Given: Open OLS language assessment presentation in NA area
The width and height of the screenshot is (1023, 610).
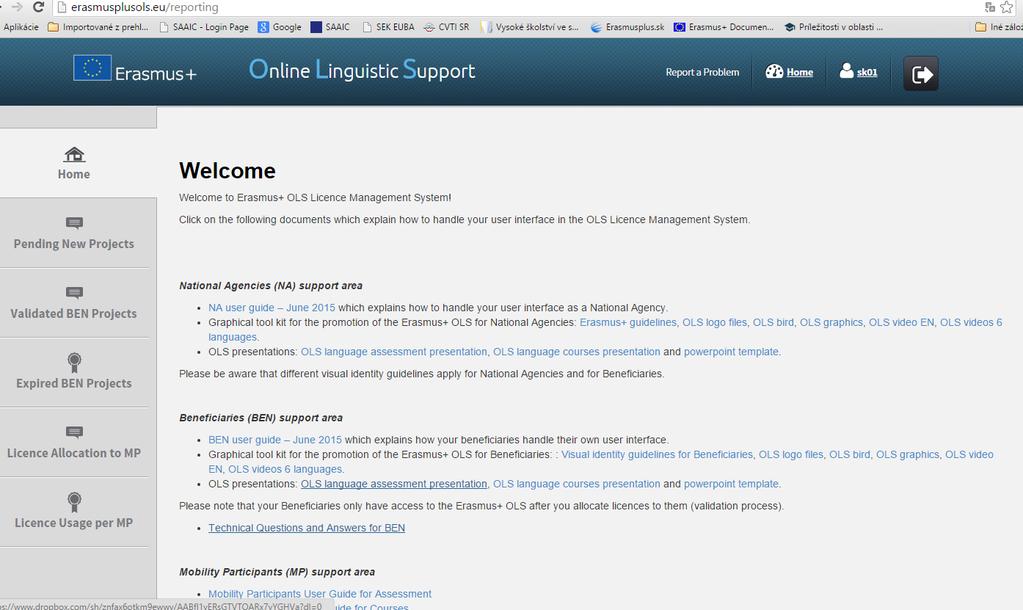Looking at the screenshot, I should (393, 352).
